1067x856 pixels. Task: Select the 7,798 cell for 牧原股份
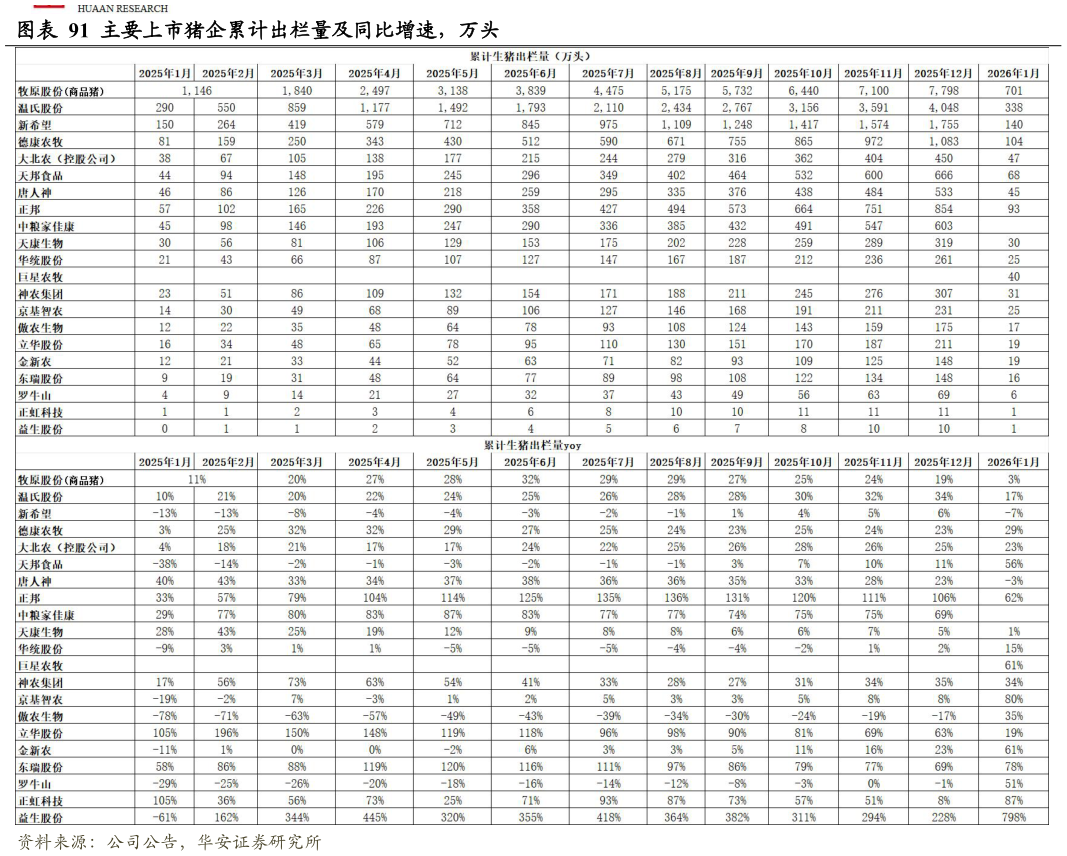click(940, 90)
